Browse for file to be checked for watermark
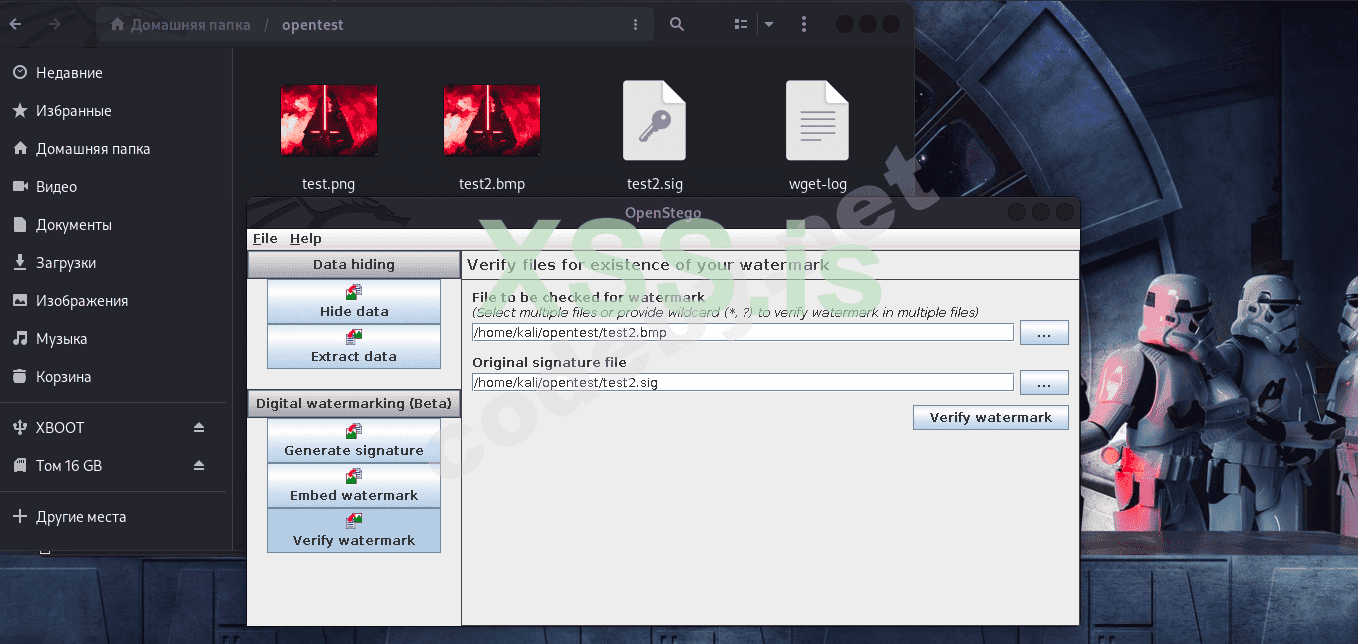This screenshot has height=644, width=1358. click(x=1044, y=333)
